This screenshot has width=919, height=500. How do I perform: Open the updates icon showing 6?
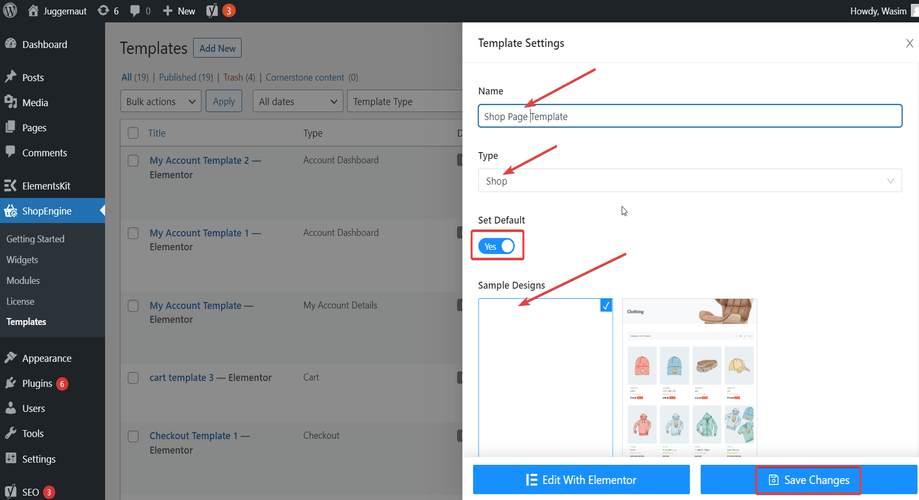click(103, 11)
